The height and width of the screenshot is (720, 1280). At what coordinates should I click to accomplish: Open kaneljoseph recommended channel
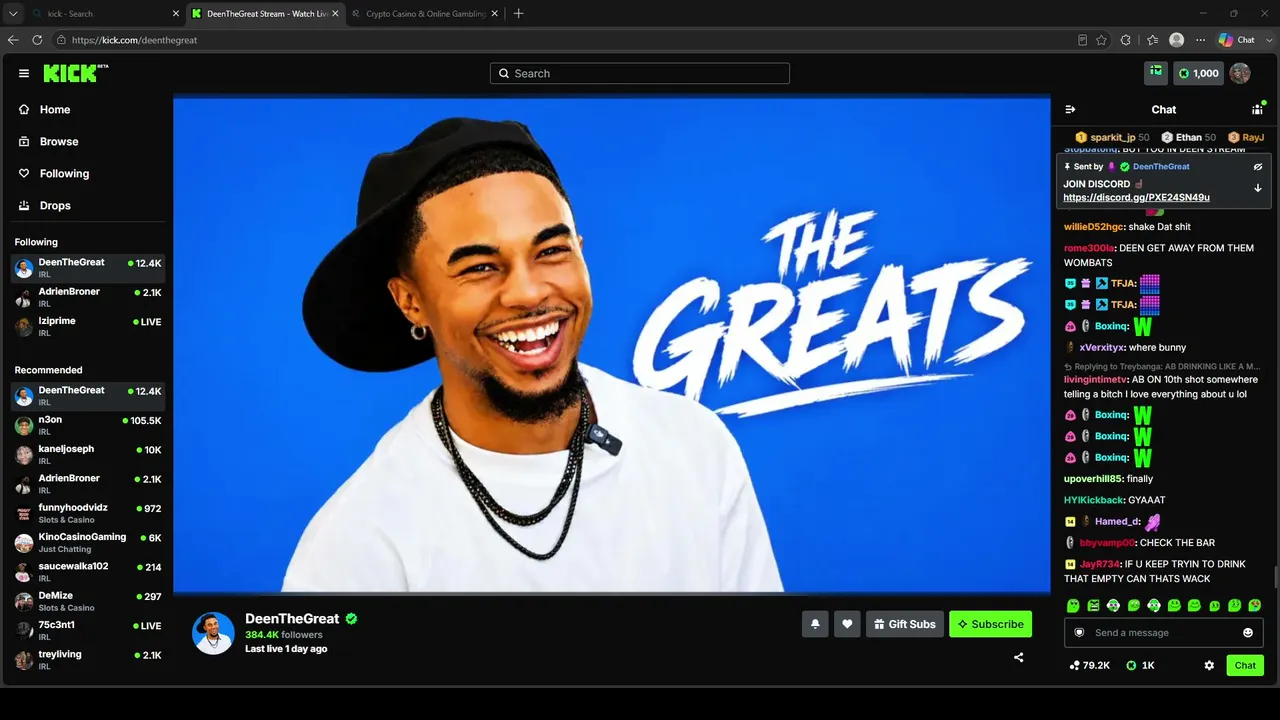click(x=88, y=455)
